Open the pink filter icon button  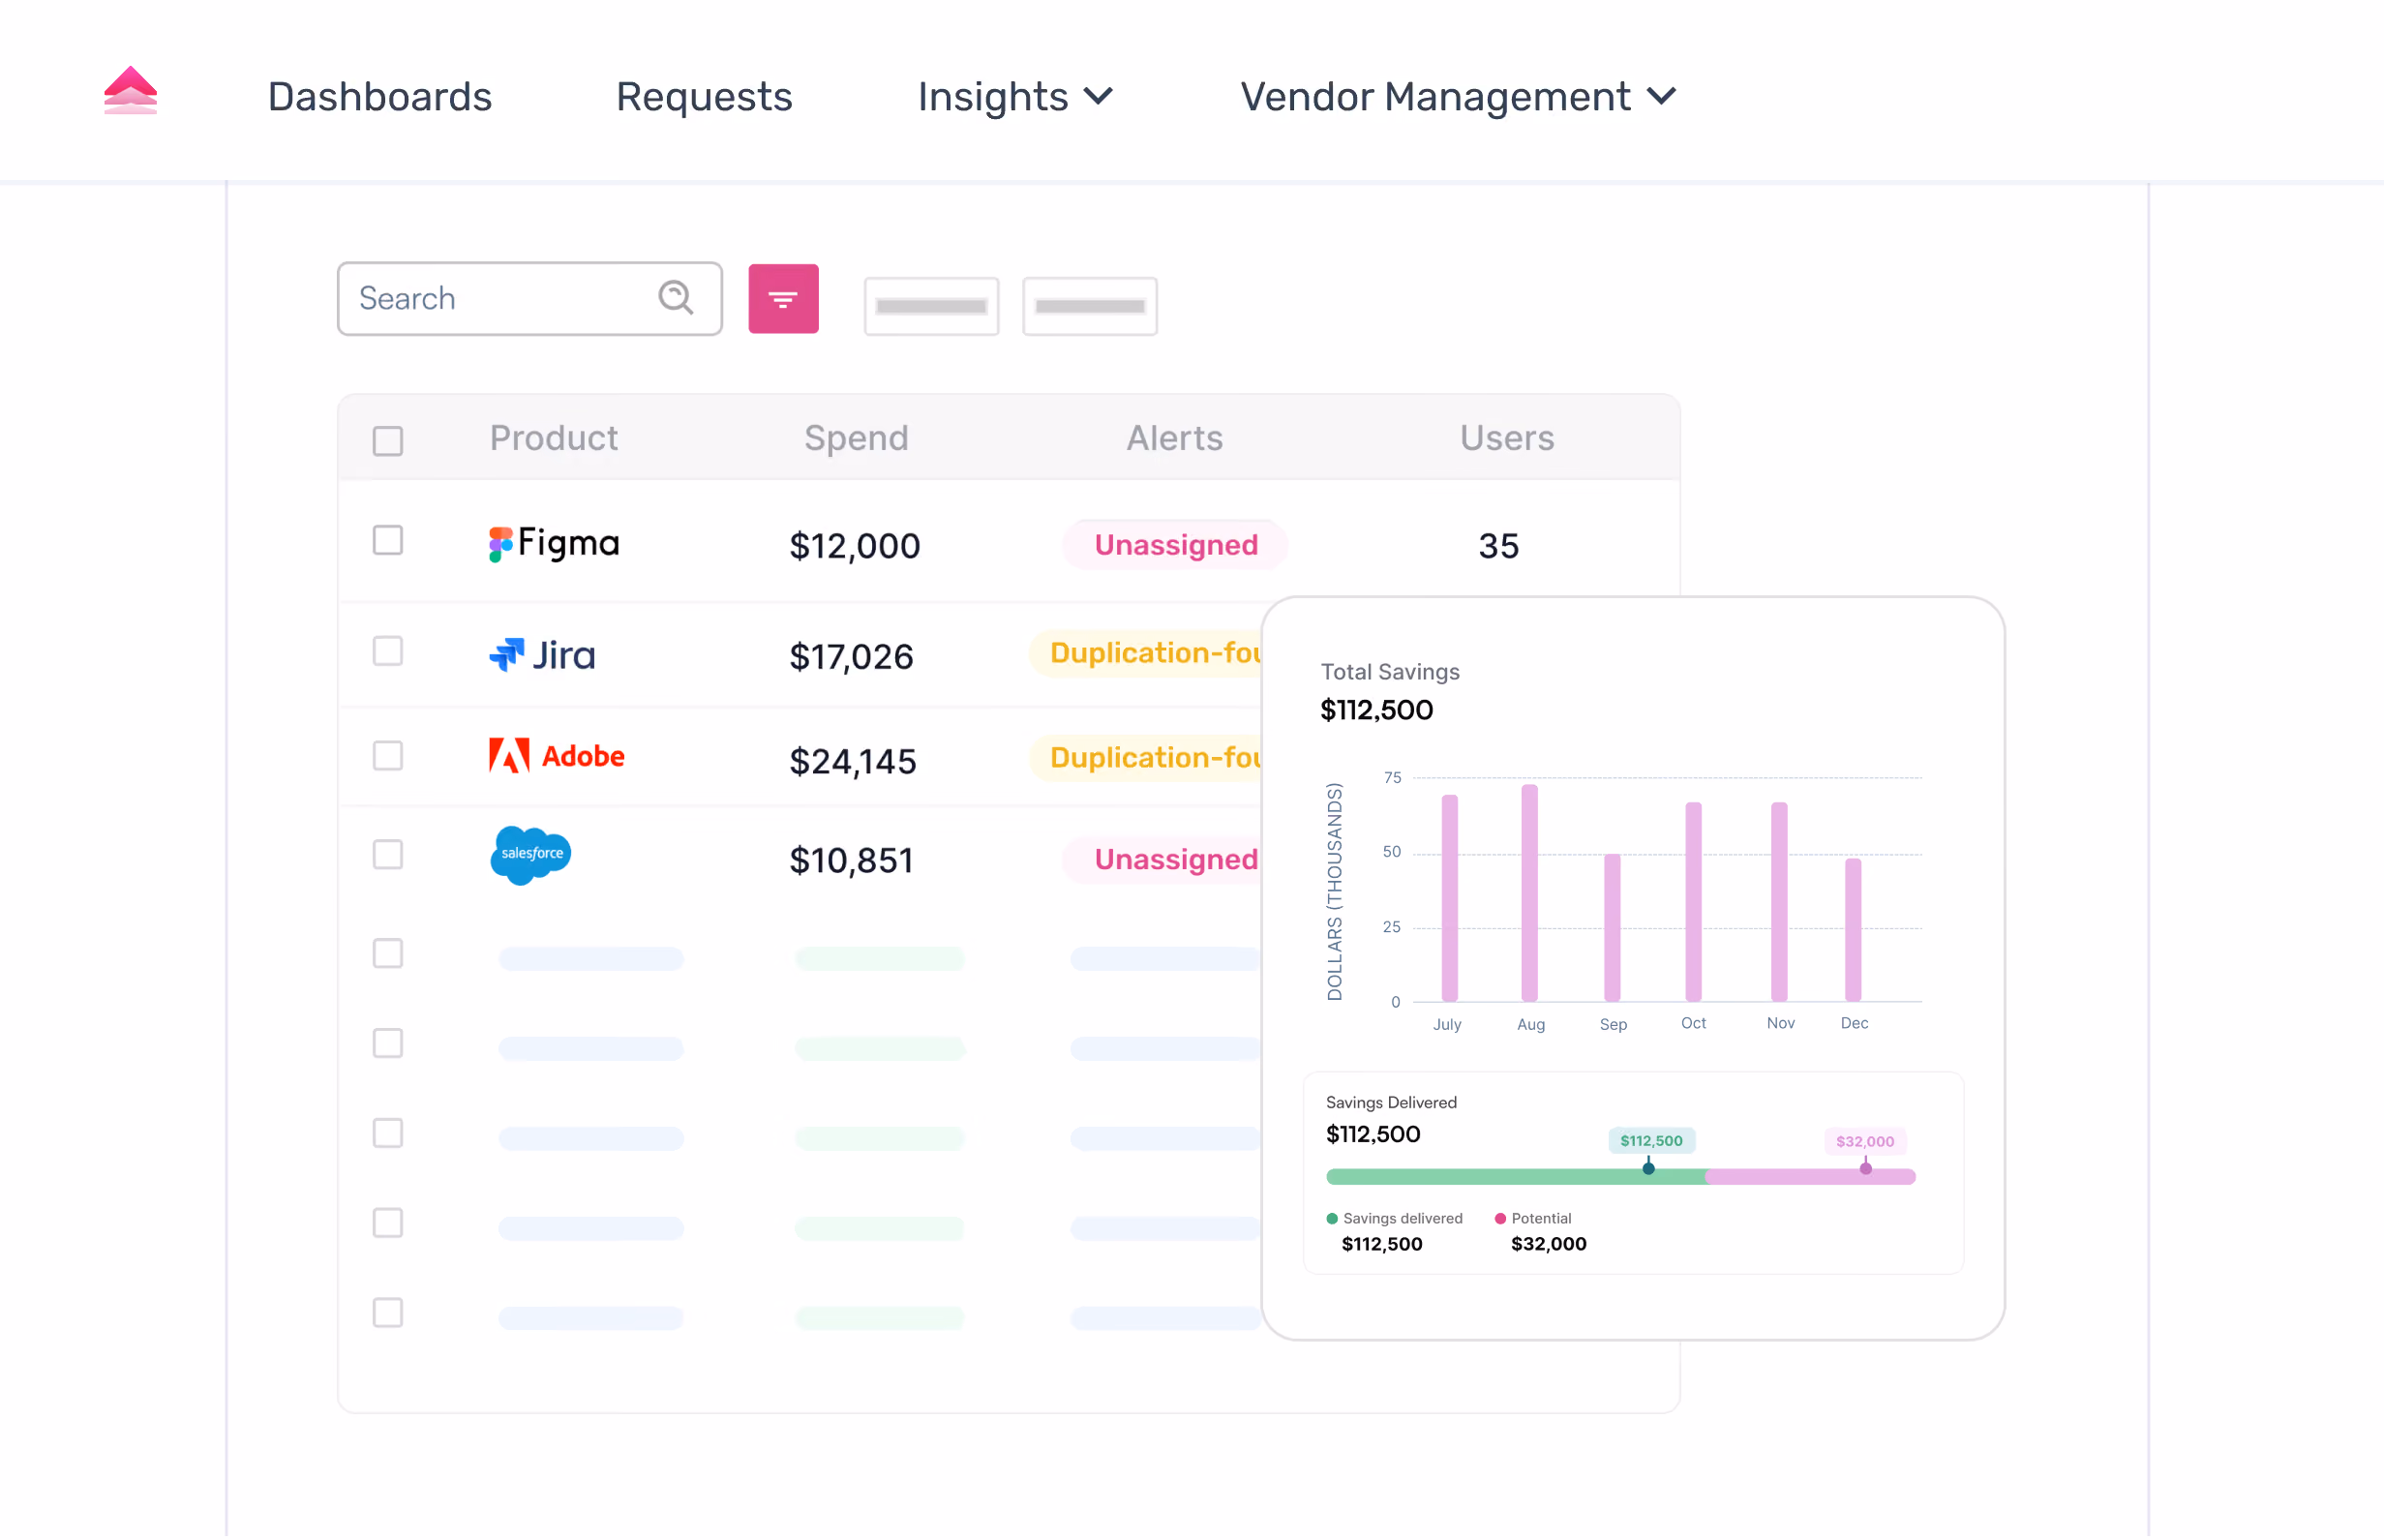point(783,298)
